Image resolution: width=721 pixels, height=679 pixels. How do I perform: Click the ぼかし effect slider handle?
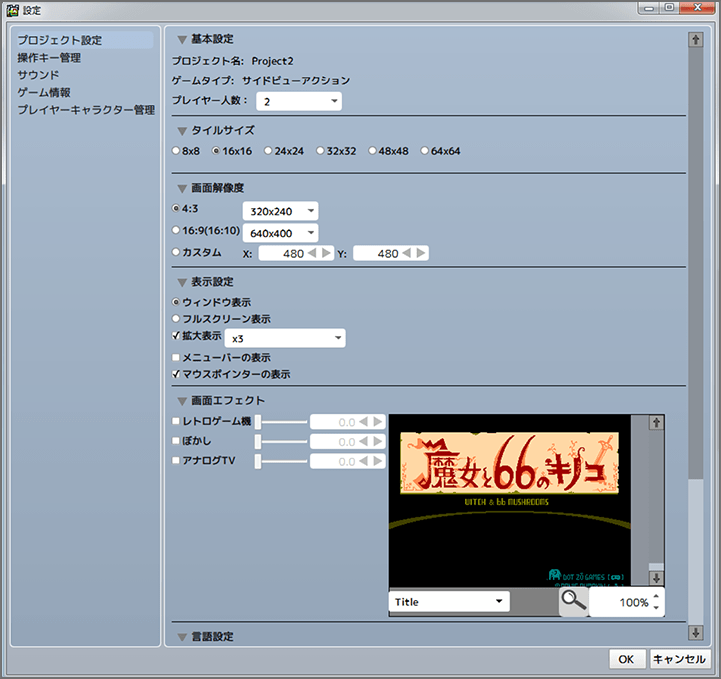258,441
